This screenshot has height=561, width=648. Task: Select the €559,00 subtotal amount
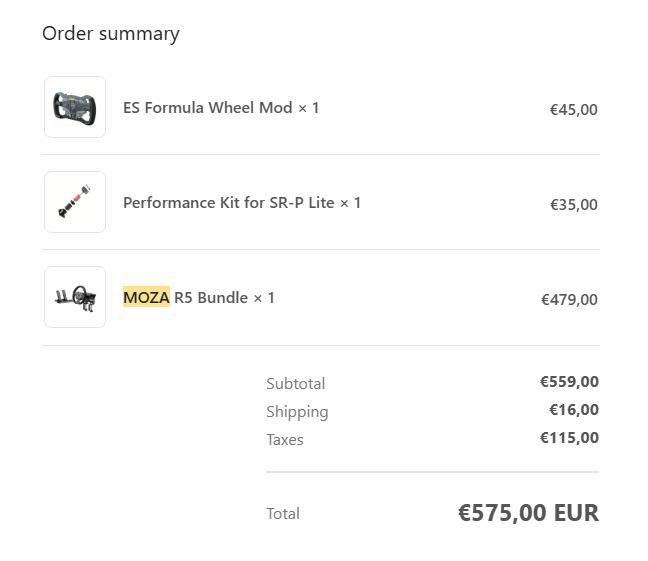click(569, 381)
